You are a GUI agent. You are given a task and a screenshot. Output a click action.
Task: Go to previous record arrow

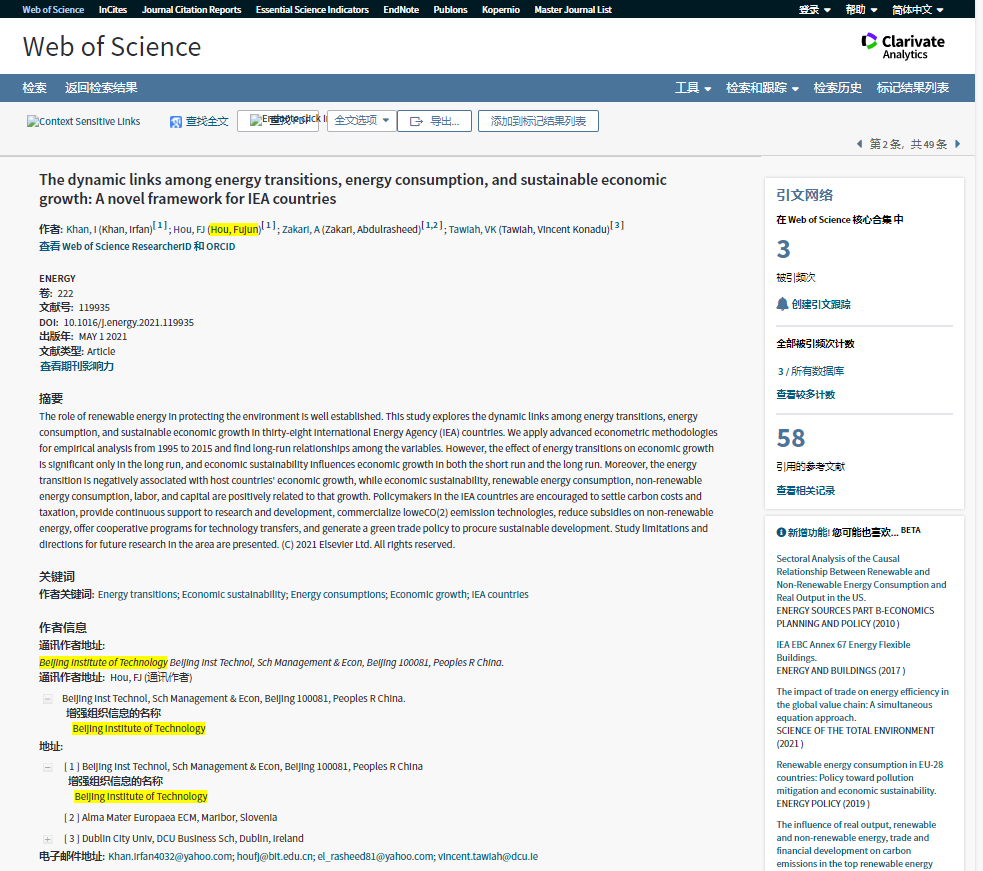tap(859, 144)
